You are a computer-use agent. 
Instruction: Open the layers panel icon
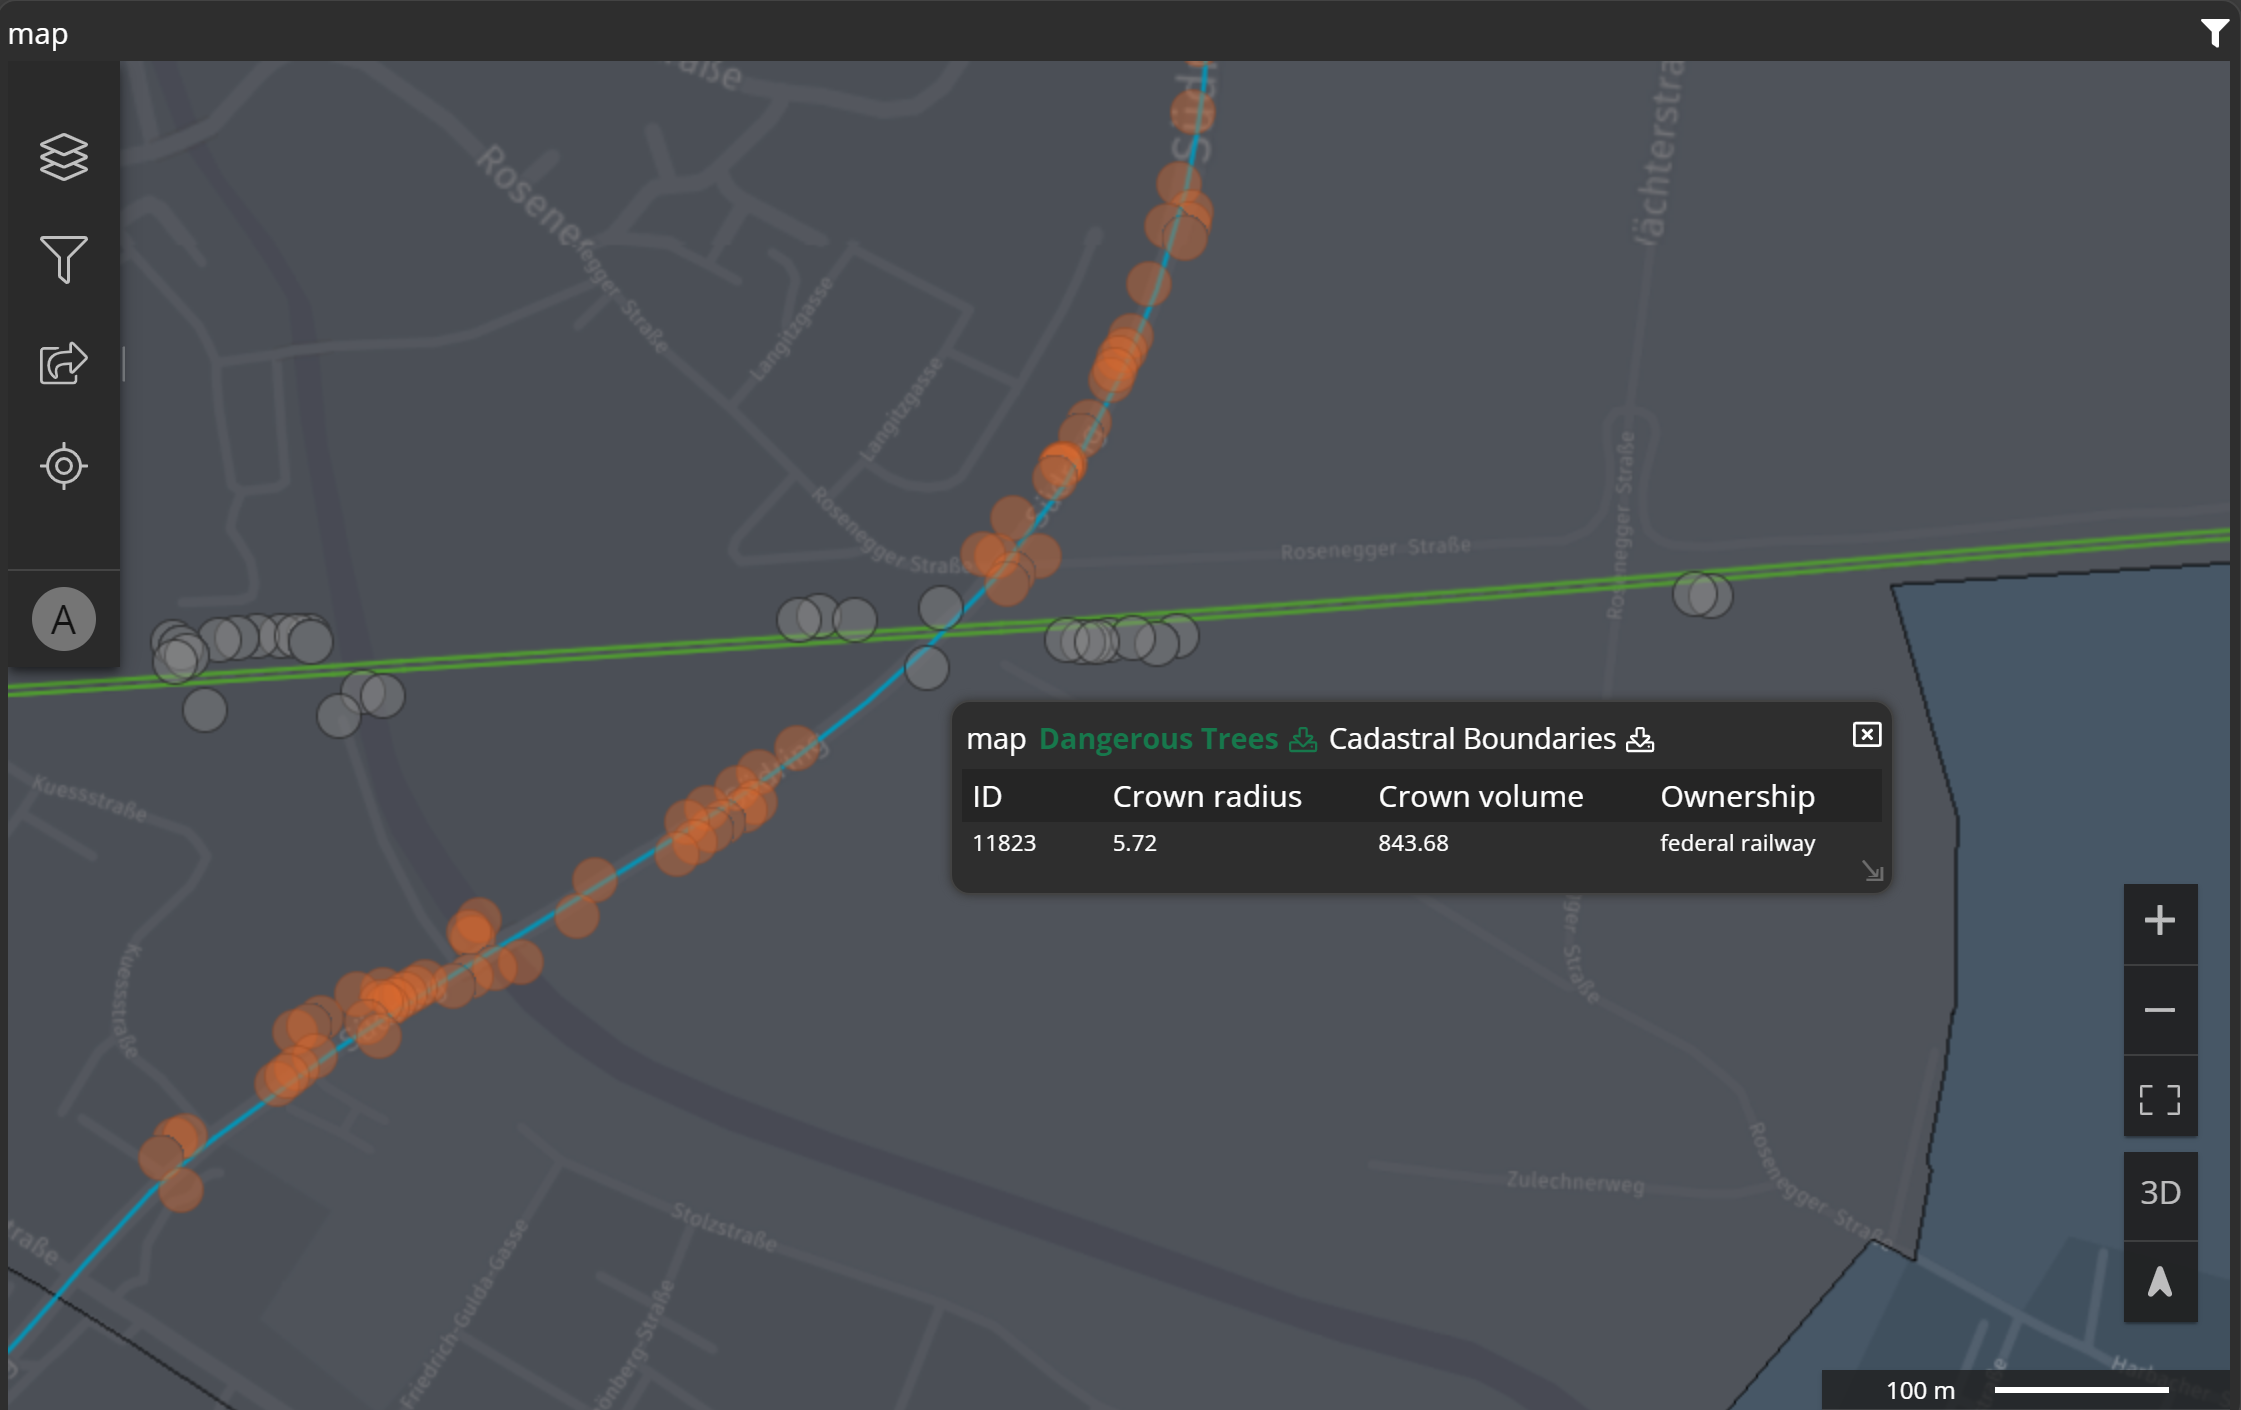63,157
